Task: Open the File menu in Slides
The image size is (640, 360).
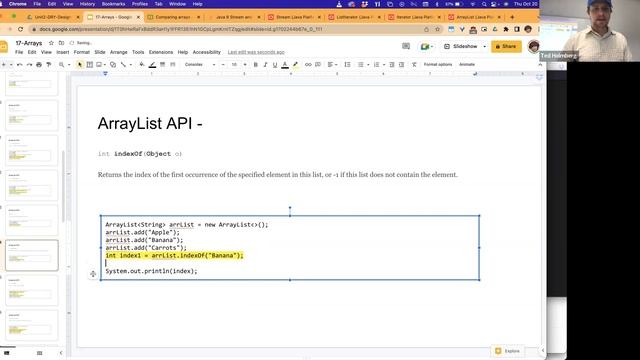Action: (19, 52)
